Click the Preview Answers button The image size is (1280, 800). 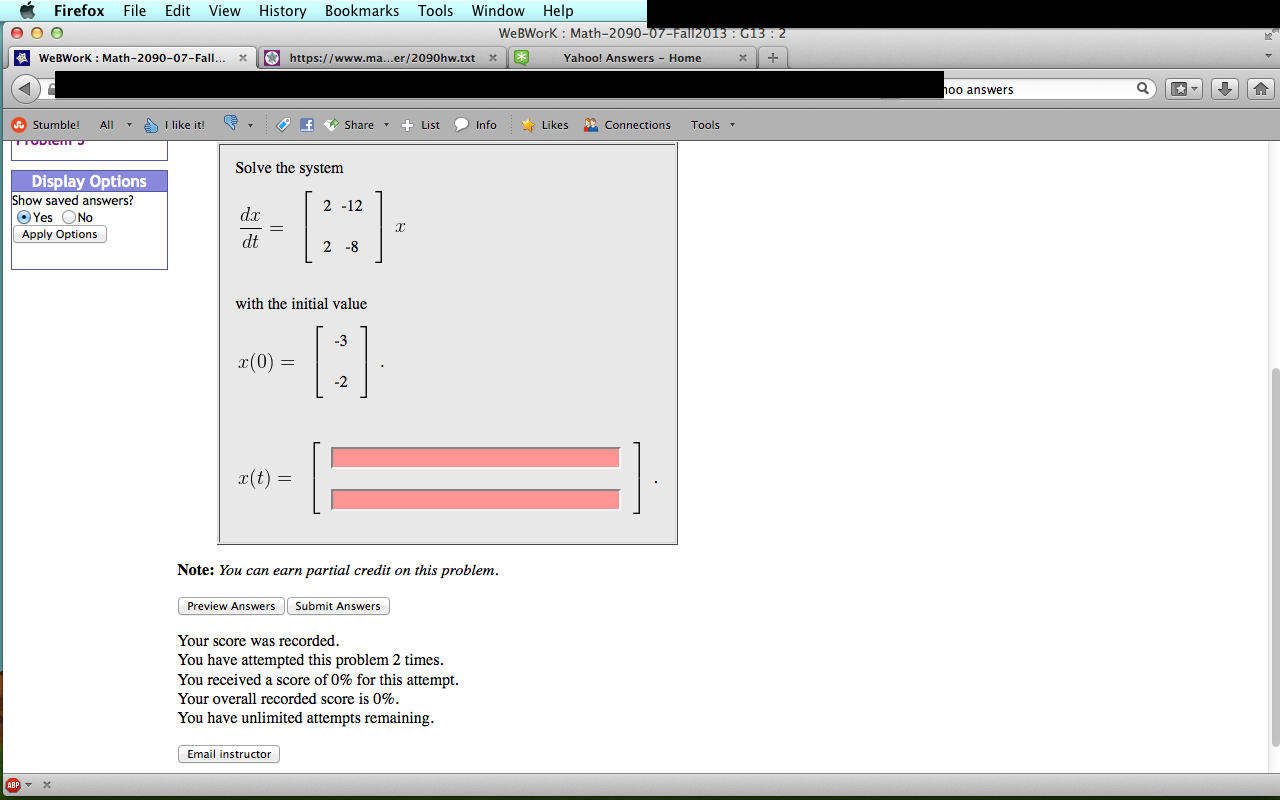tap(231, 606)
